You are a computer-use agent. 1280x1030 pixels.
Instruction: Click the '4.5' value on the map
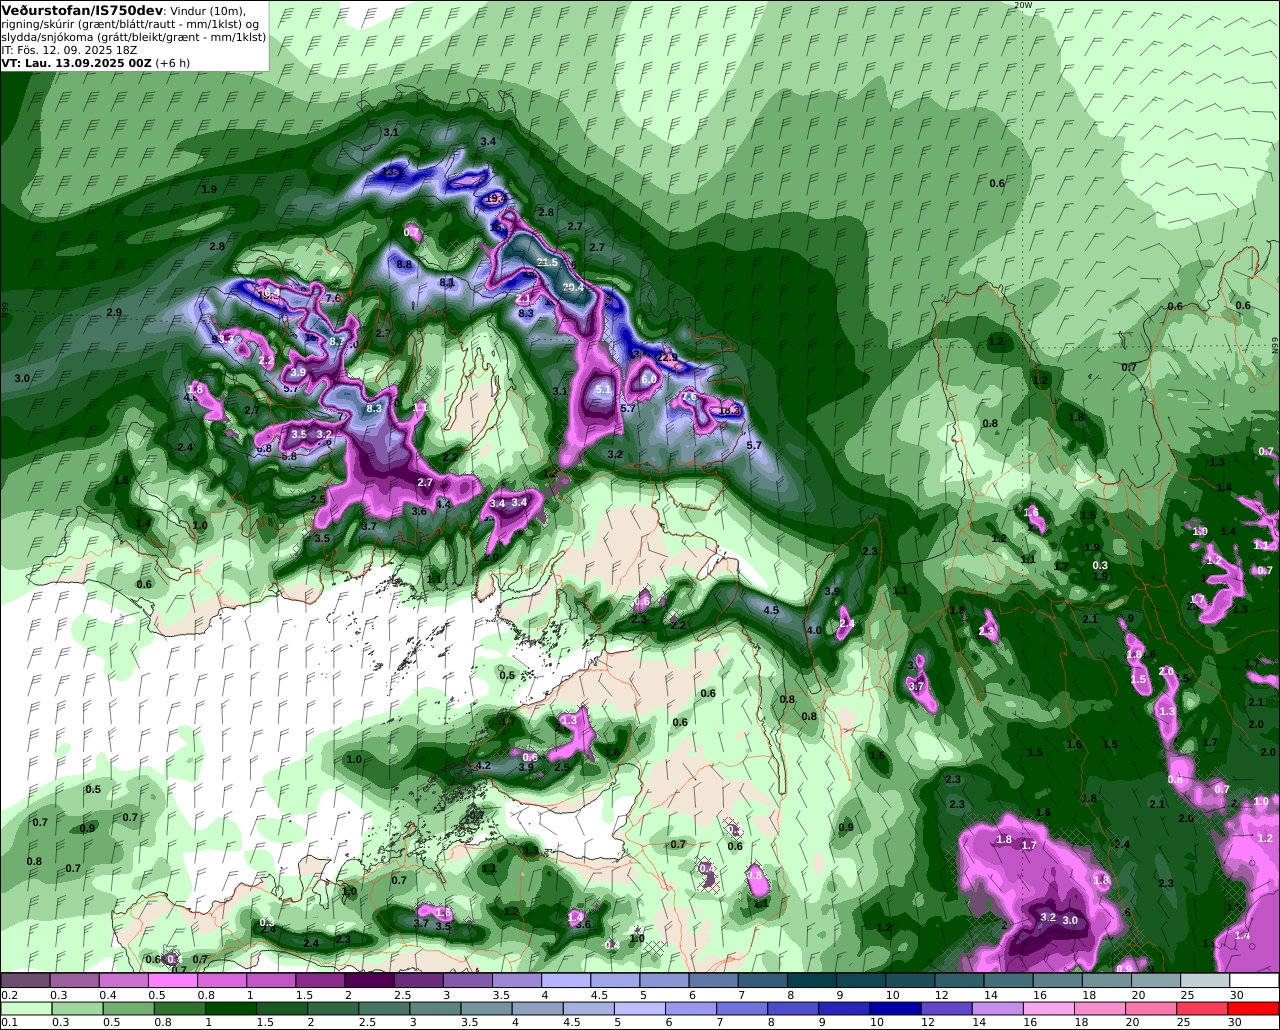[x=771, y=610]
